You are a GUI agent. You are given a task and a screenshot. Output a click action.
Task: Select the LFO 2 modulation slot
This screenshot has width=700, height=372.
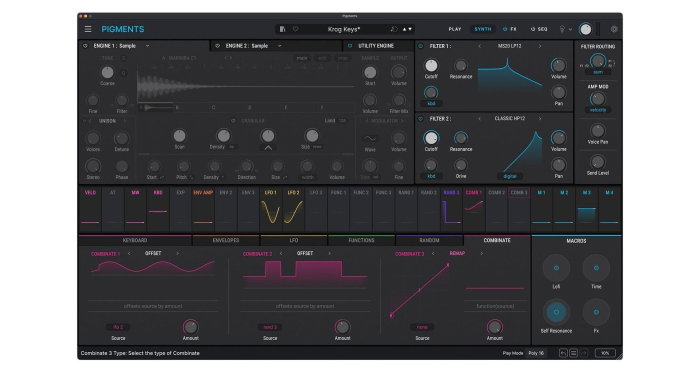[293, 208]
